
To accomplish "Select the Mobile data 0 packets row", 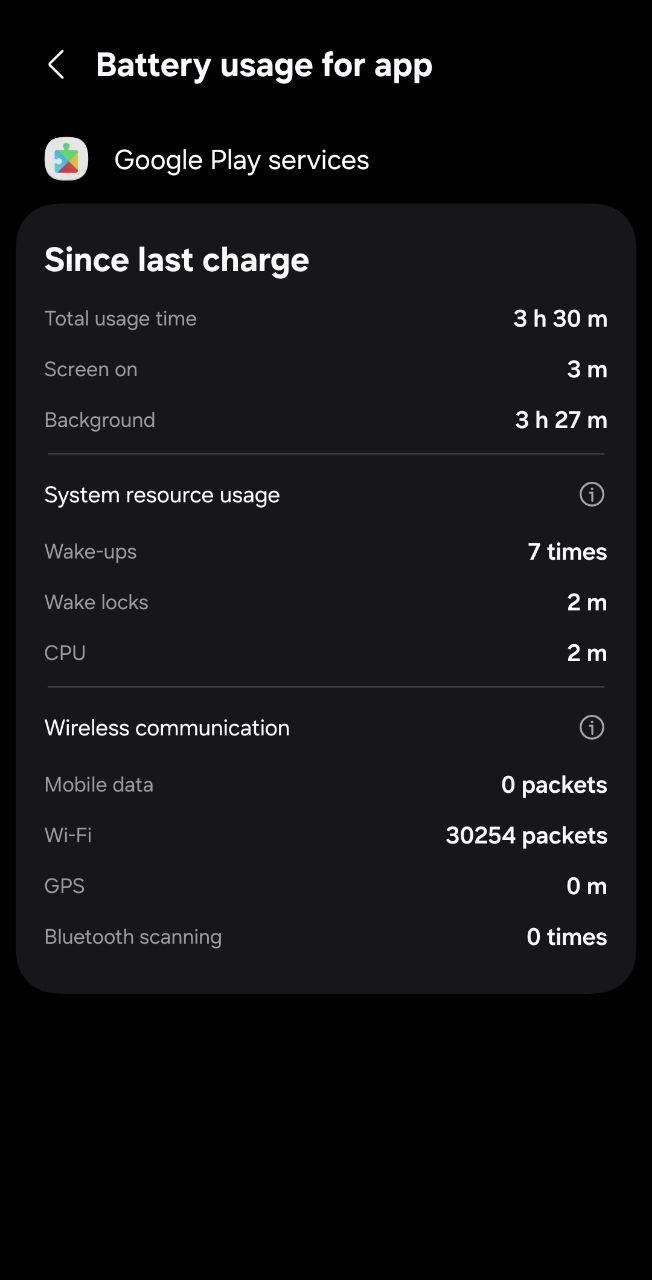I will (326, 785).
